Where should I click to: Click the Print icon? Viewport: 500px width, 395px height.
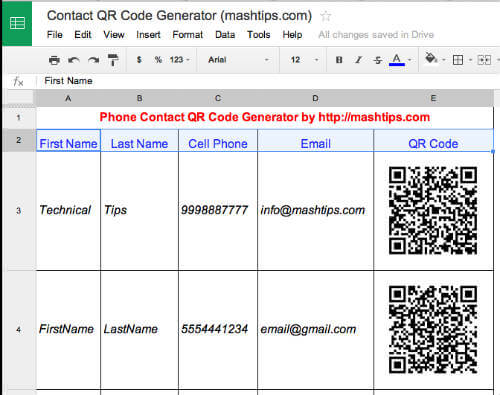[54, 60]
